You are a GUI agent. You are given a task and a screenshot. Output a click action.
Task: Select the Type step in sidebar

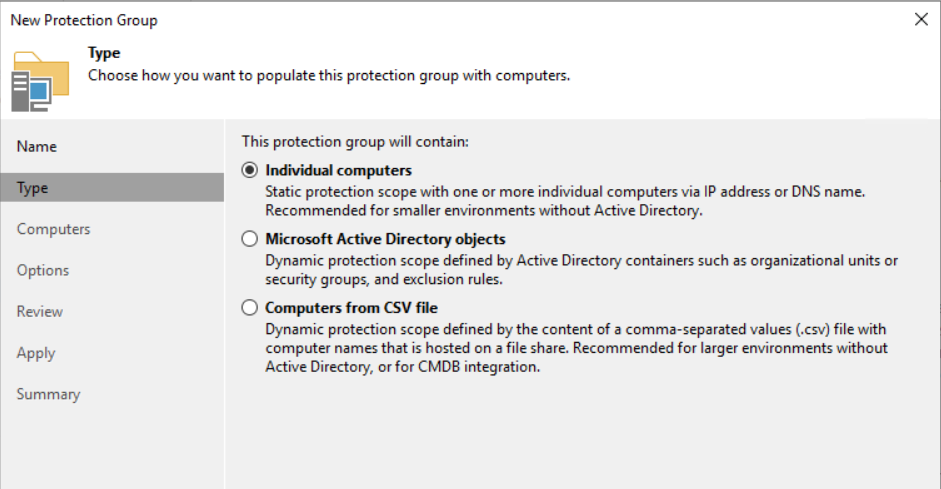33,188
